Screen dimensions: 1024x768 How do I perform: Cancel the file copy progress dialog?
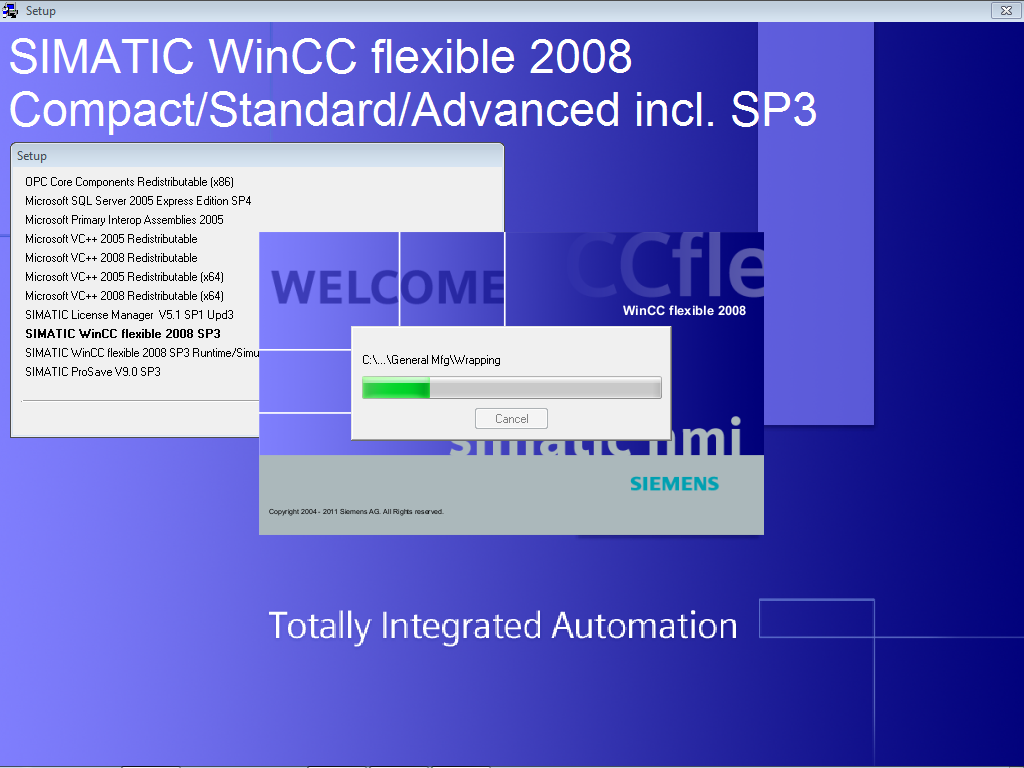point(511,419)
